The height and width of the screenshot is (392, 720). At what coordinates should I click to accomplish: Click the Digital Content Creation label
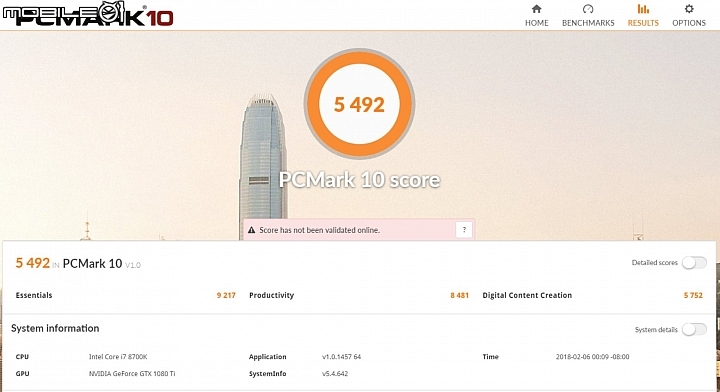[527, 295]
